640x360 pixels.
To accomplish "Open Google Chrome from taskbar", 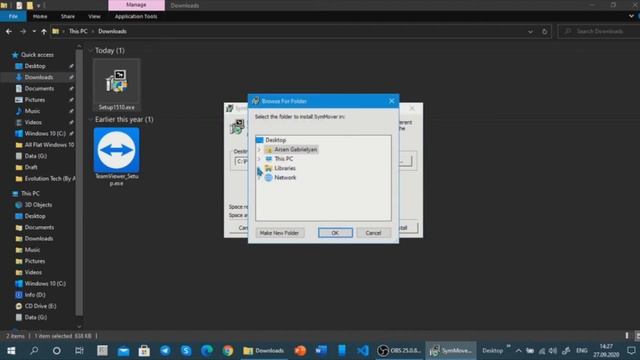I will (228, 351).
